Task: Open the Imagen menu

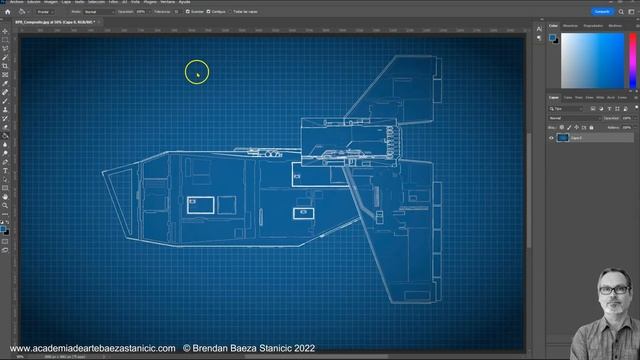Action: (x=51, y=2)
